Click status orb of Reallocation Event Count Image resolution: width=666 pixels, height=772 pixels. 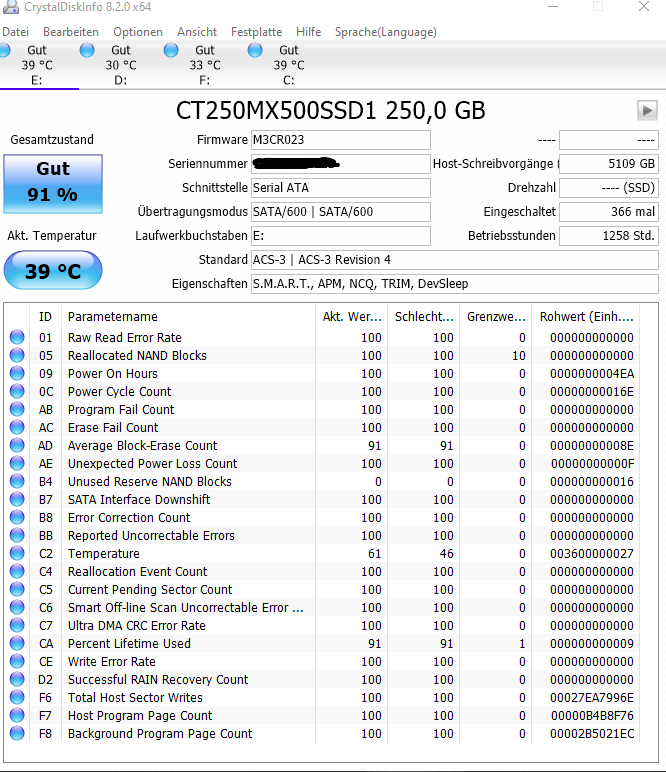[x=17, y=571]
